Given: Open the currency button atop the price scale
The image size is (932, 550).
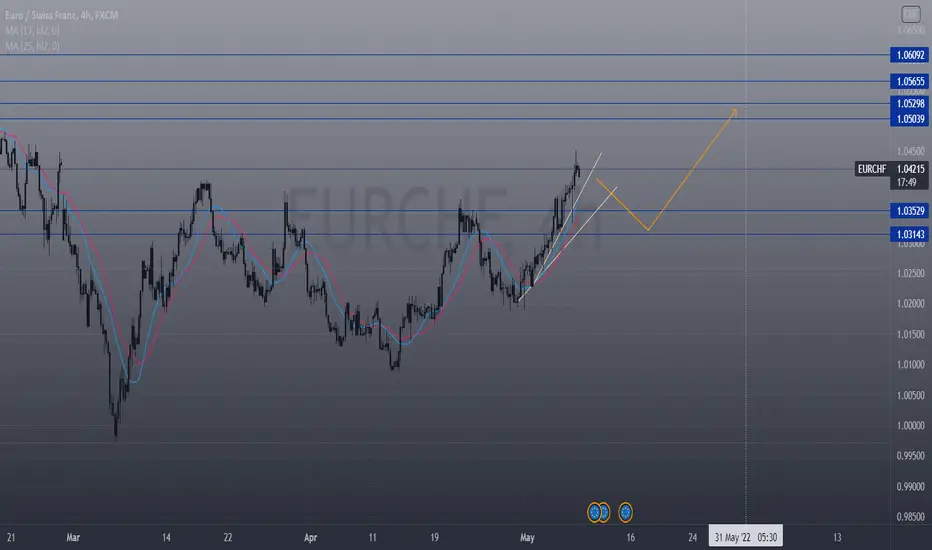Looking at the screenshot, I should (x=910, y=14).
